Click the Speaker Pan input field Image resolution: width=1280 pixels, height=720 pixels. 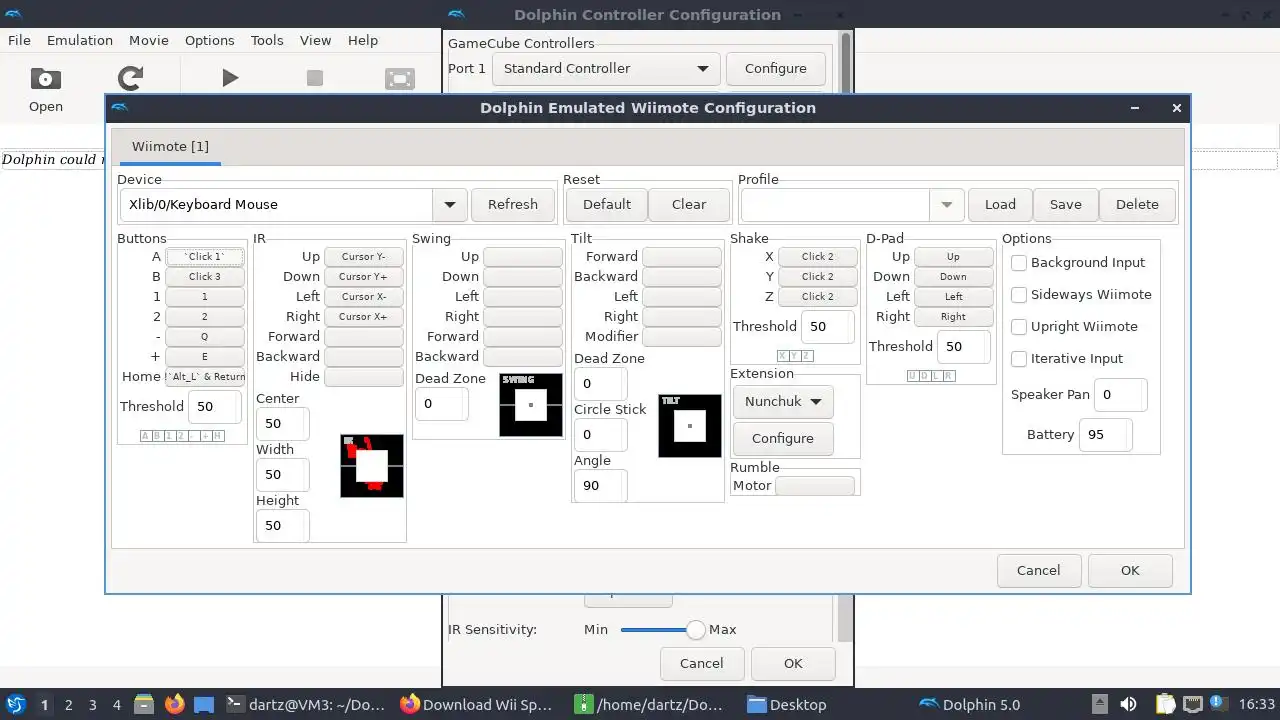click(1120, 394)
